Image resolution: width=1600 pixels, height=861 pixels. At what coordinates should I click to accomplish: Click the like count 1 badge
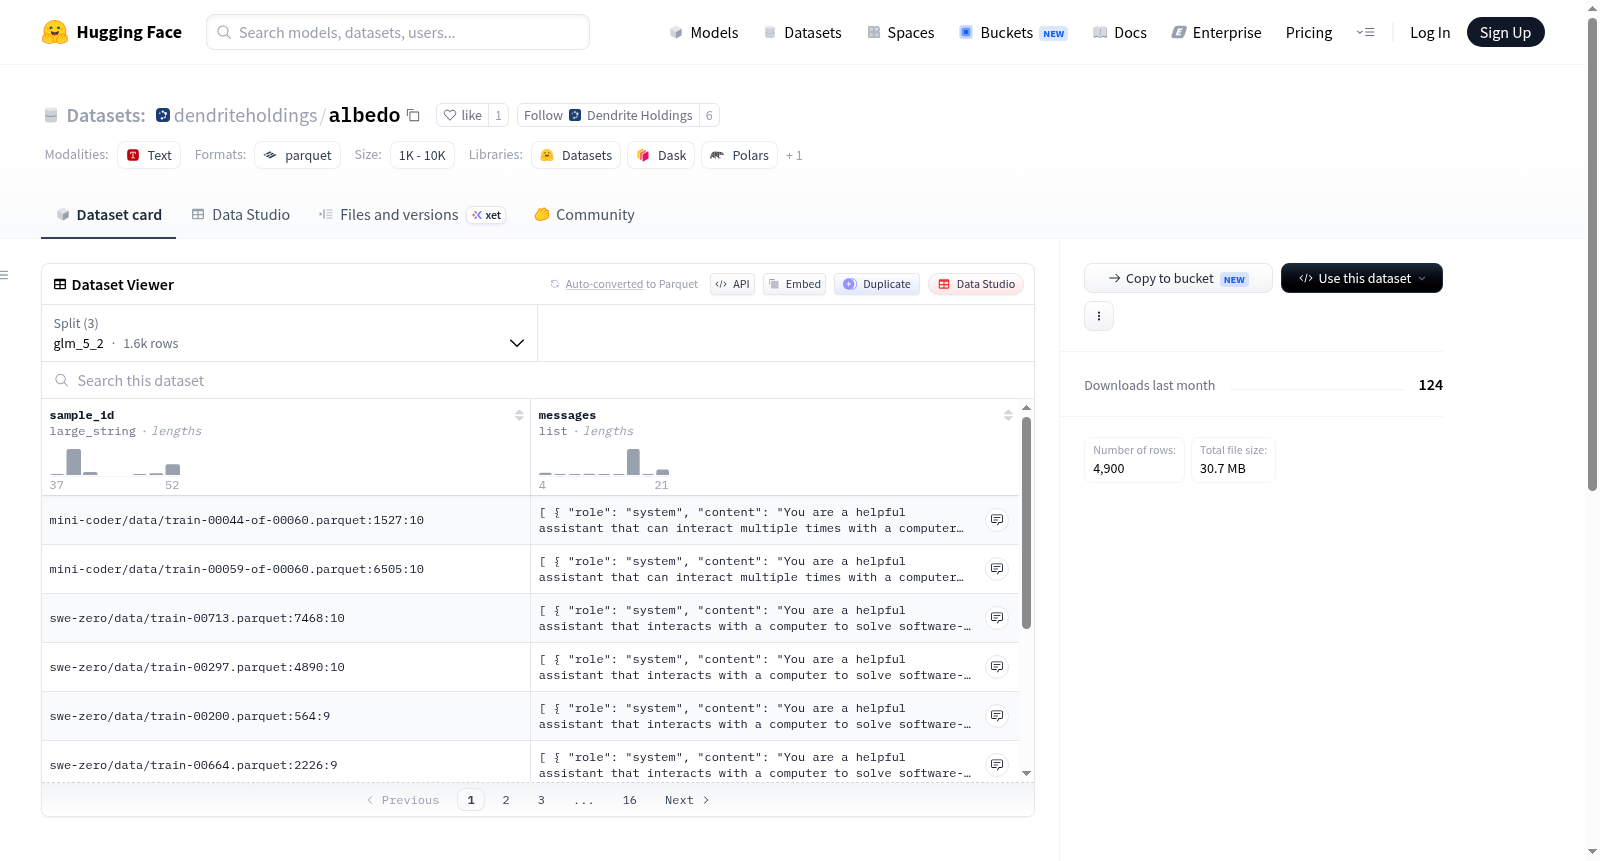[499, 115]
